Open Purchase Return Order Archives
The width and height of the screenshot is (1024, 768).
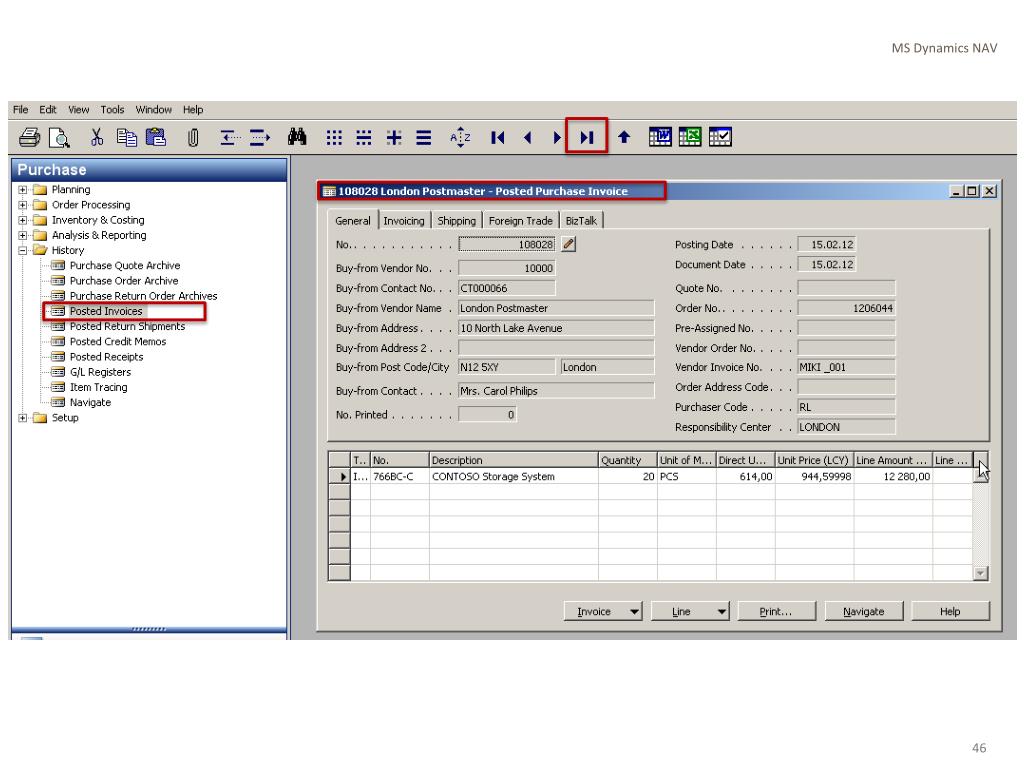(144, 296)
